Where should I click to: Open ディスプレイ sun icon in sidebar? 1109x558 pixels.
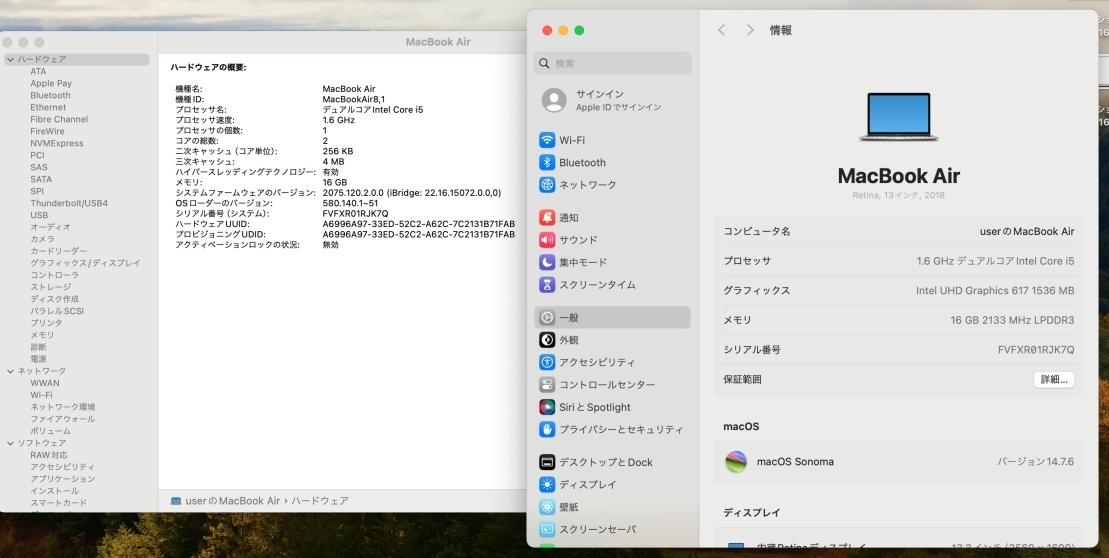point(547,484)
